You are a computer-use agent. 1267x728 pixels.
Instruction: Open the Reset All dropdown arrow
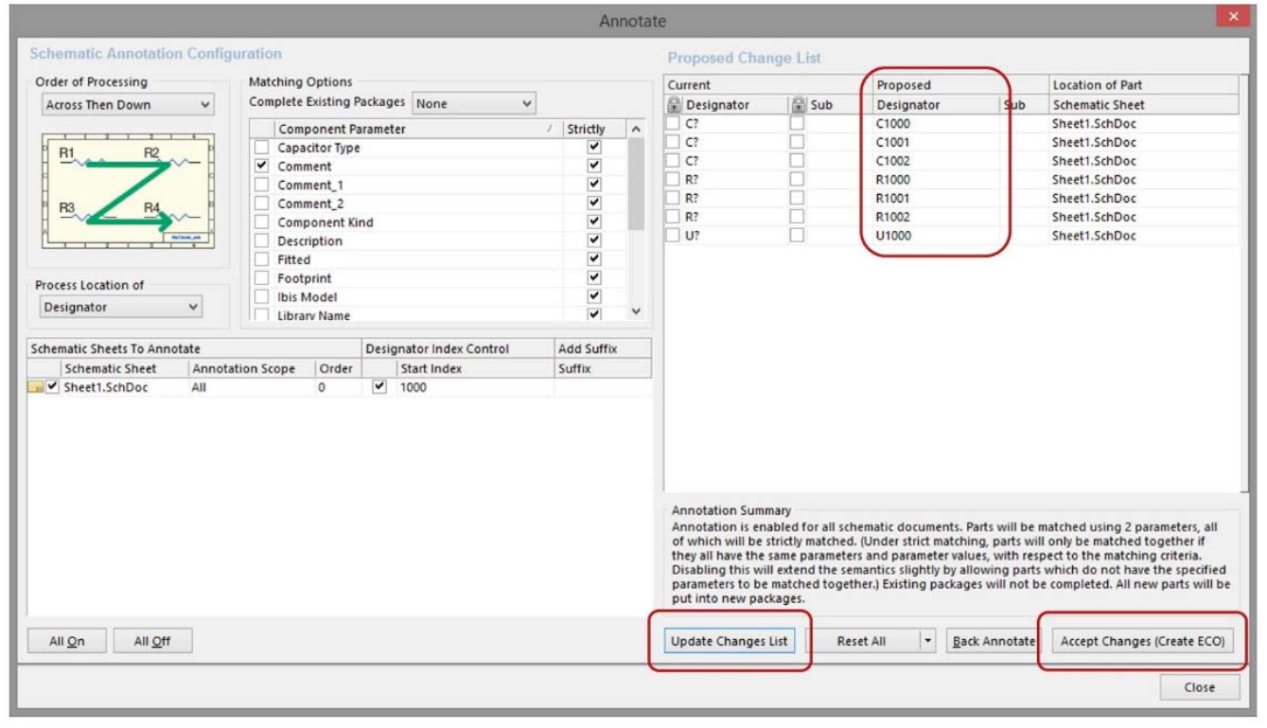click(x=928, y=641)
